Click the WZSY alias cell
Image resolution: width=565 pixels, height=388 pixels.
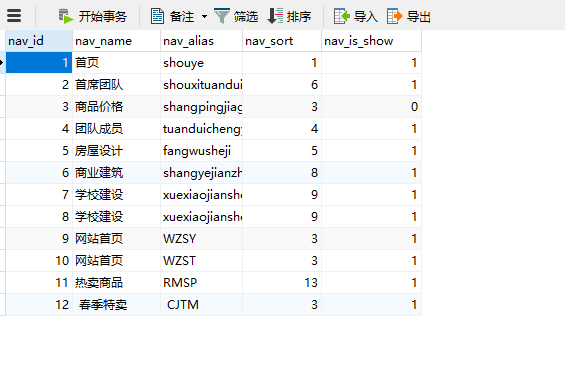201,238
